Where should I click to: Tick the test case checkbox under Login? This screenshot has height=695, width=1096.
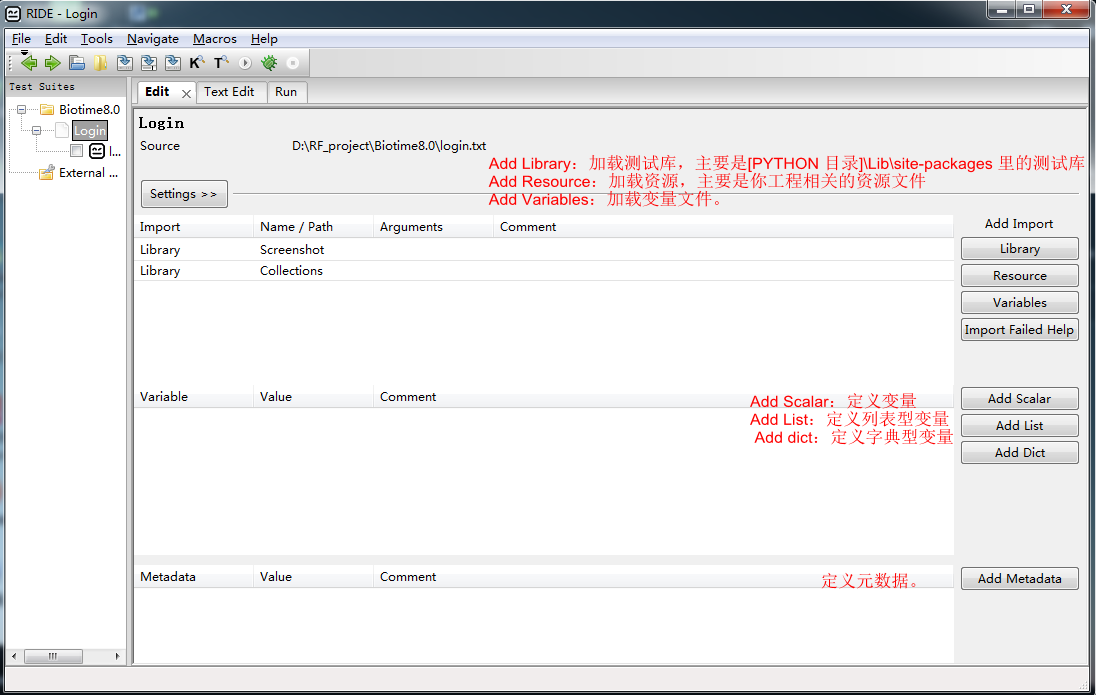(77, 151)
